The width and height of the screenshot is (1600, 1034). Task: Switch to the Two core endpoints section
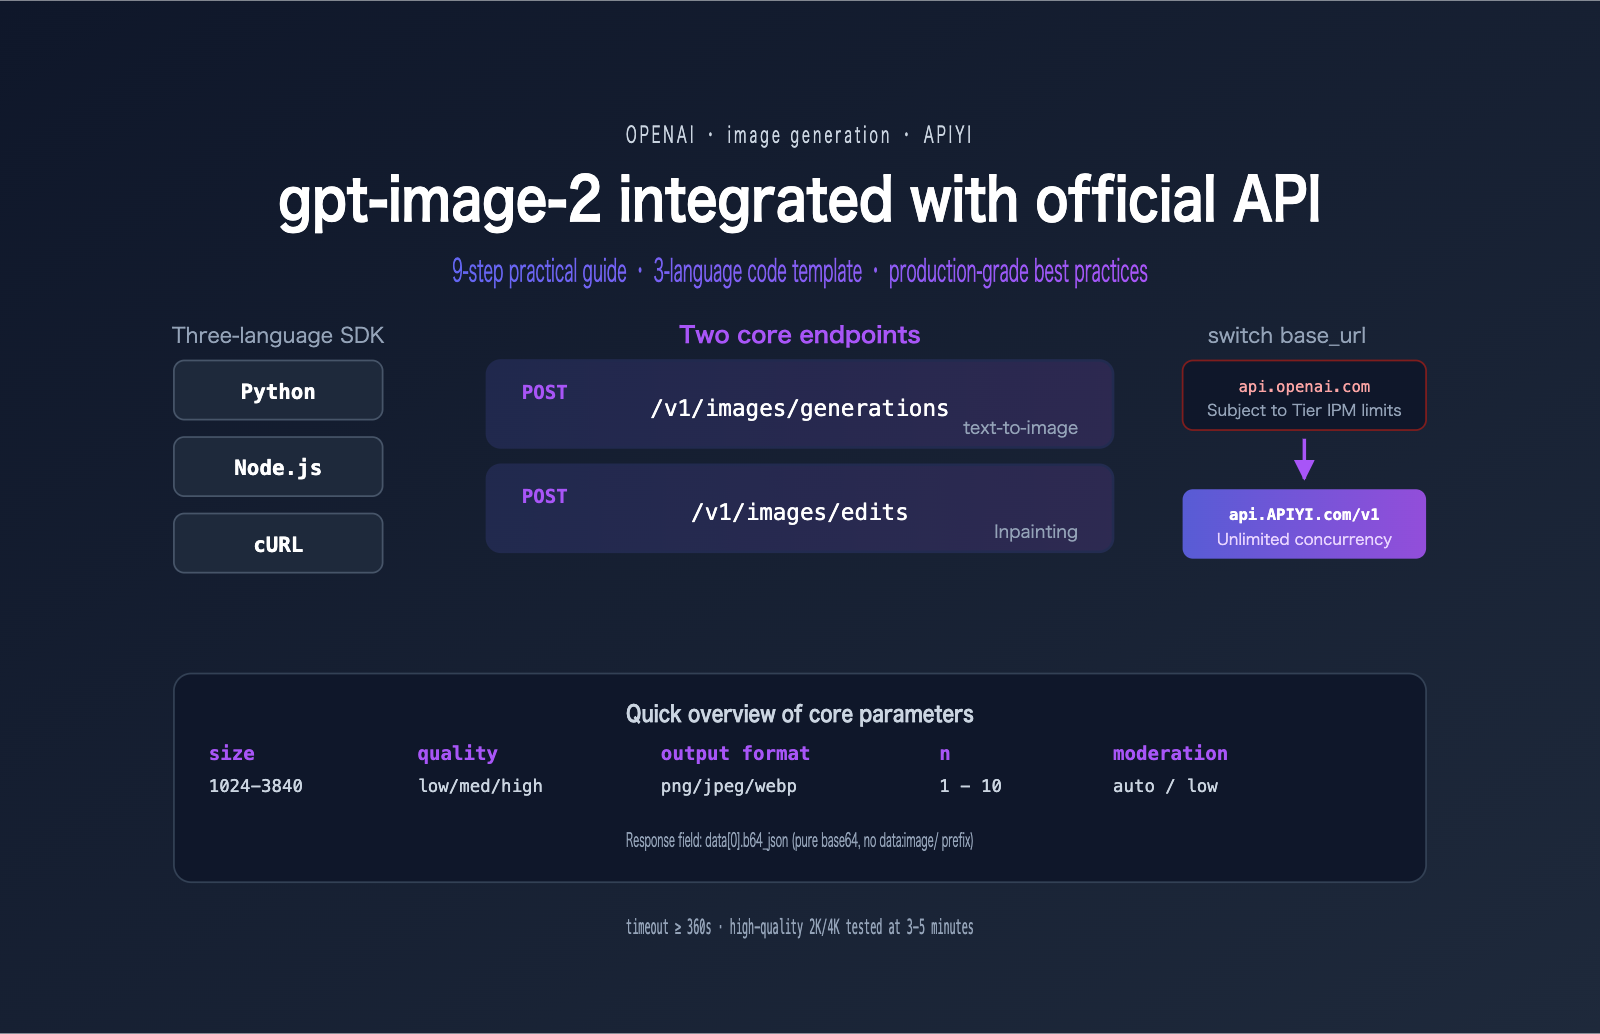[799, 335]
